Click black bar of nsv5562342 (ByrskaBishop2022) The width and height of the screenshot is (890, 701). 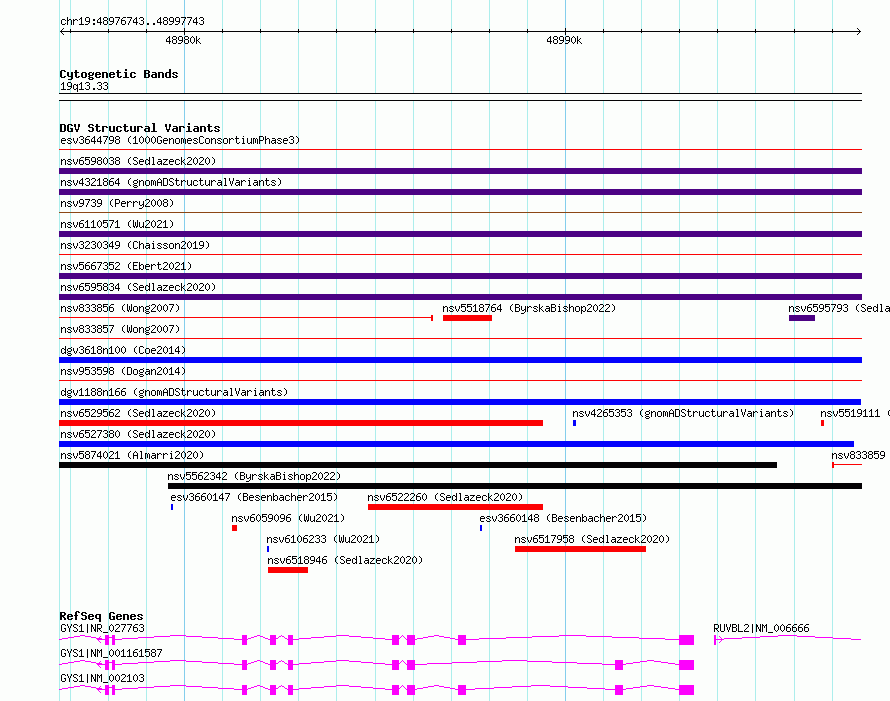(515, 486)
